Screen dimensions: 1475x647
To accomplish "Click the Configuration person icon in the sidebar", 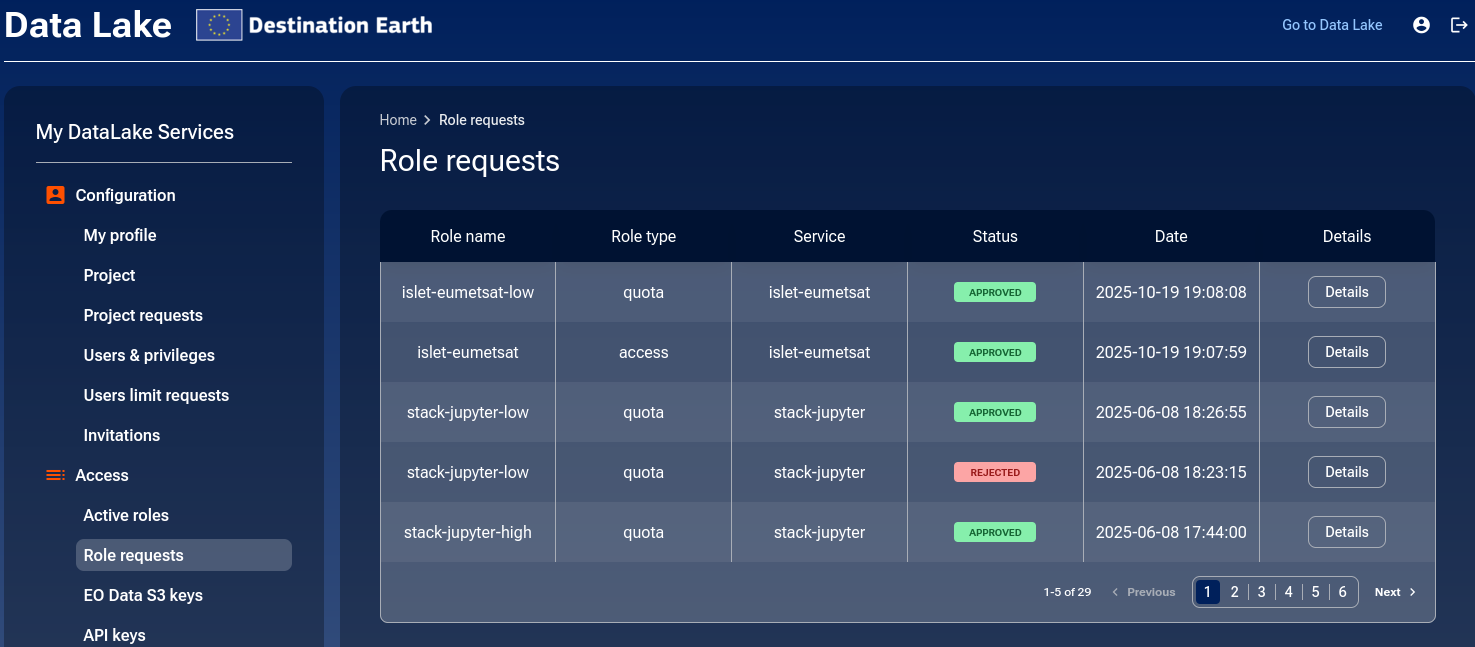I will (54, 194).
